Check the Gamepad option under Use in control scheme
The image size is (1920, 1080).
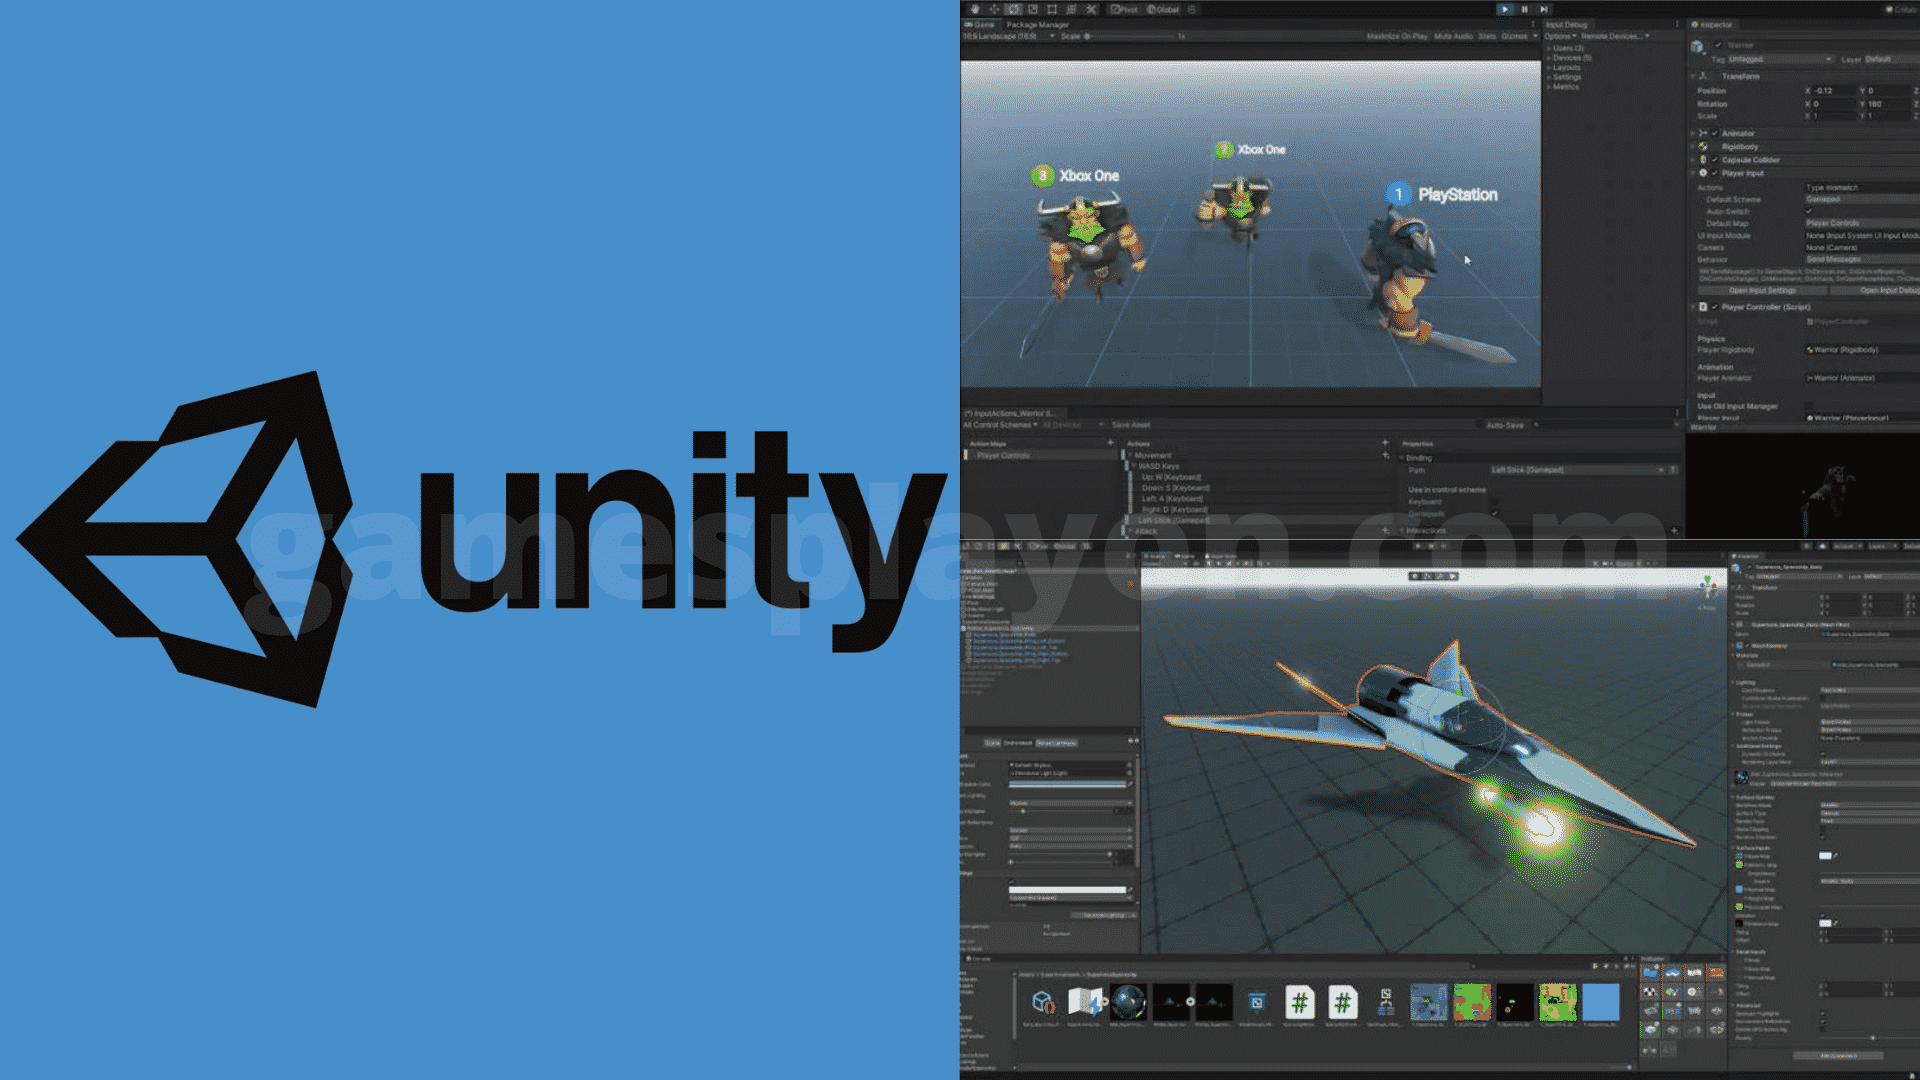click(x=1495, y=513)
